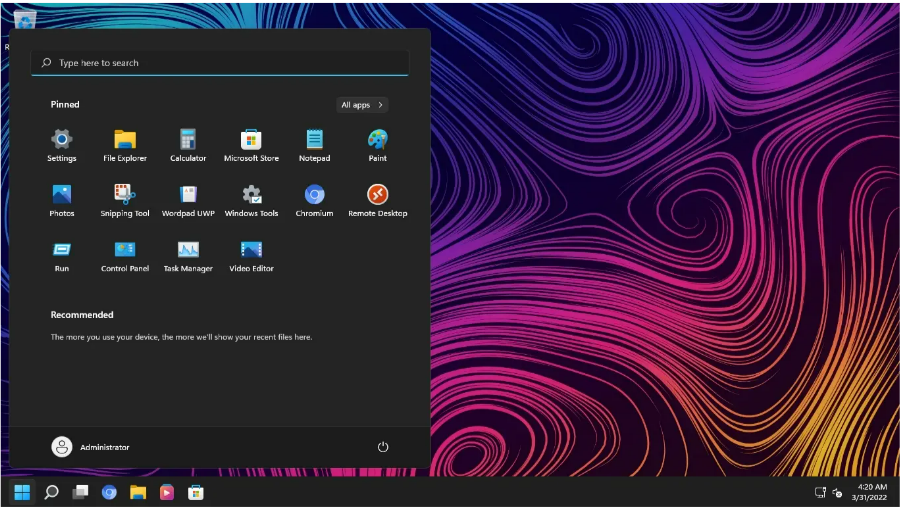Launch Calculator from the Start menu
901x507 pixels.
[x=188, y=145]
